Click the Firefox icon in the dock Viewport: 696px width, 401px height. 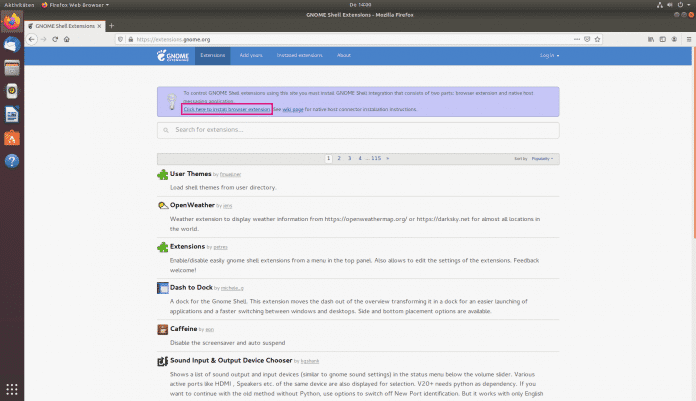11,22
